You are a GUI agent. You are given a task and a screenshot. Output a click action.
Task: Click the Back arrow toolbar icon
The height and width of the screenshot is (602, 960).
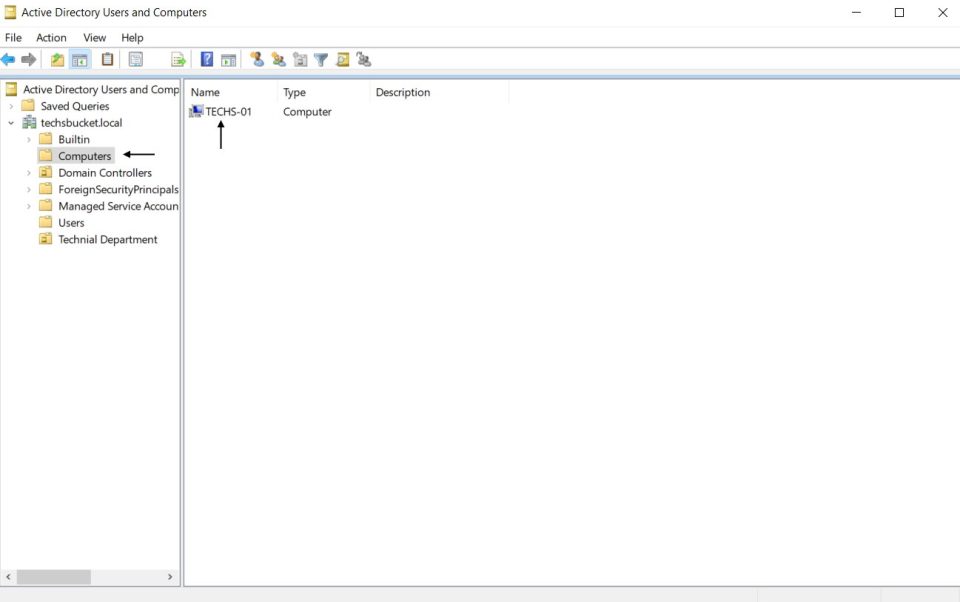[x=8, y=59]
